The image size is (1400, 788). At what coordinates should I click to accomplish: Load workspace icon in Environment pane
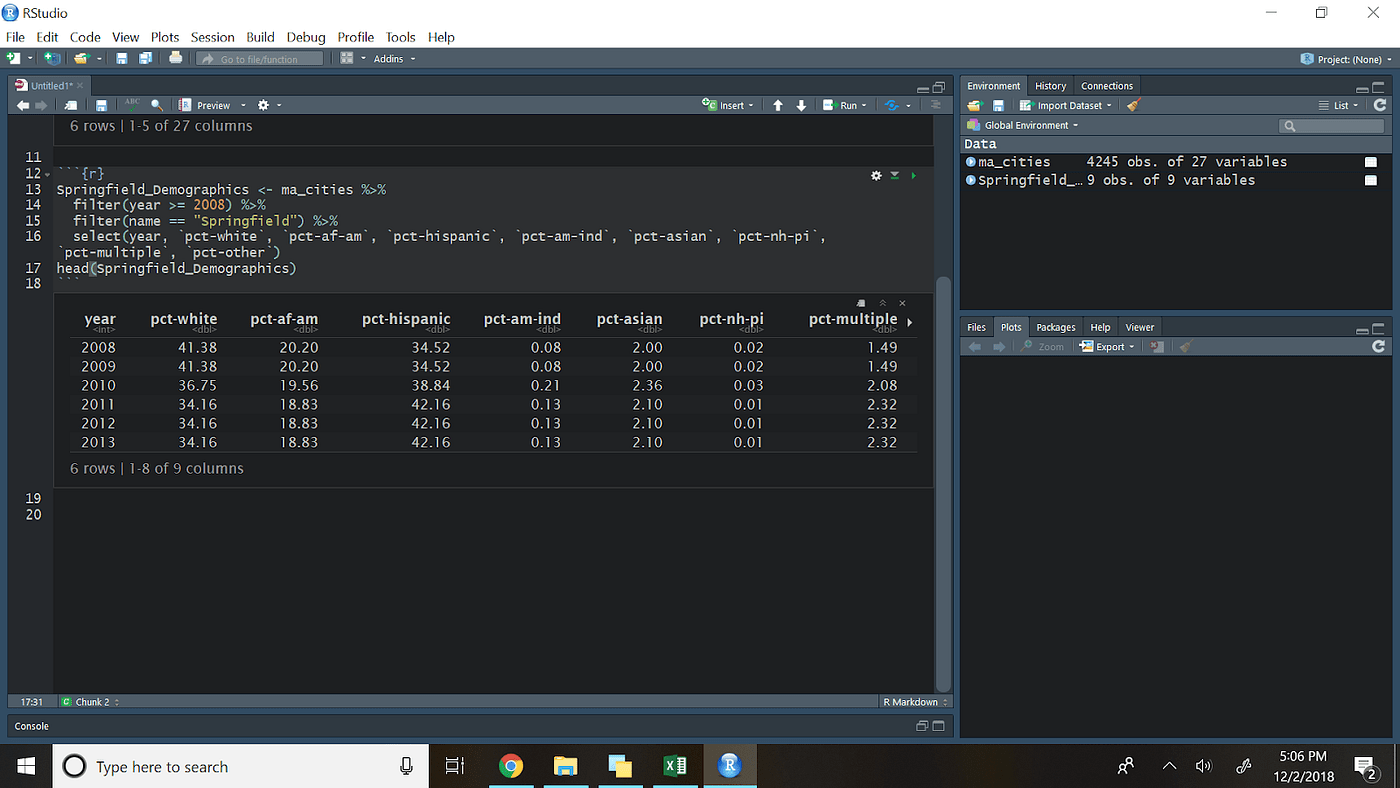point(975,105)
